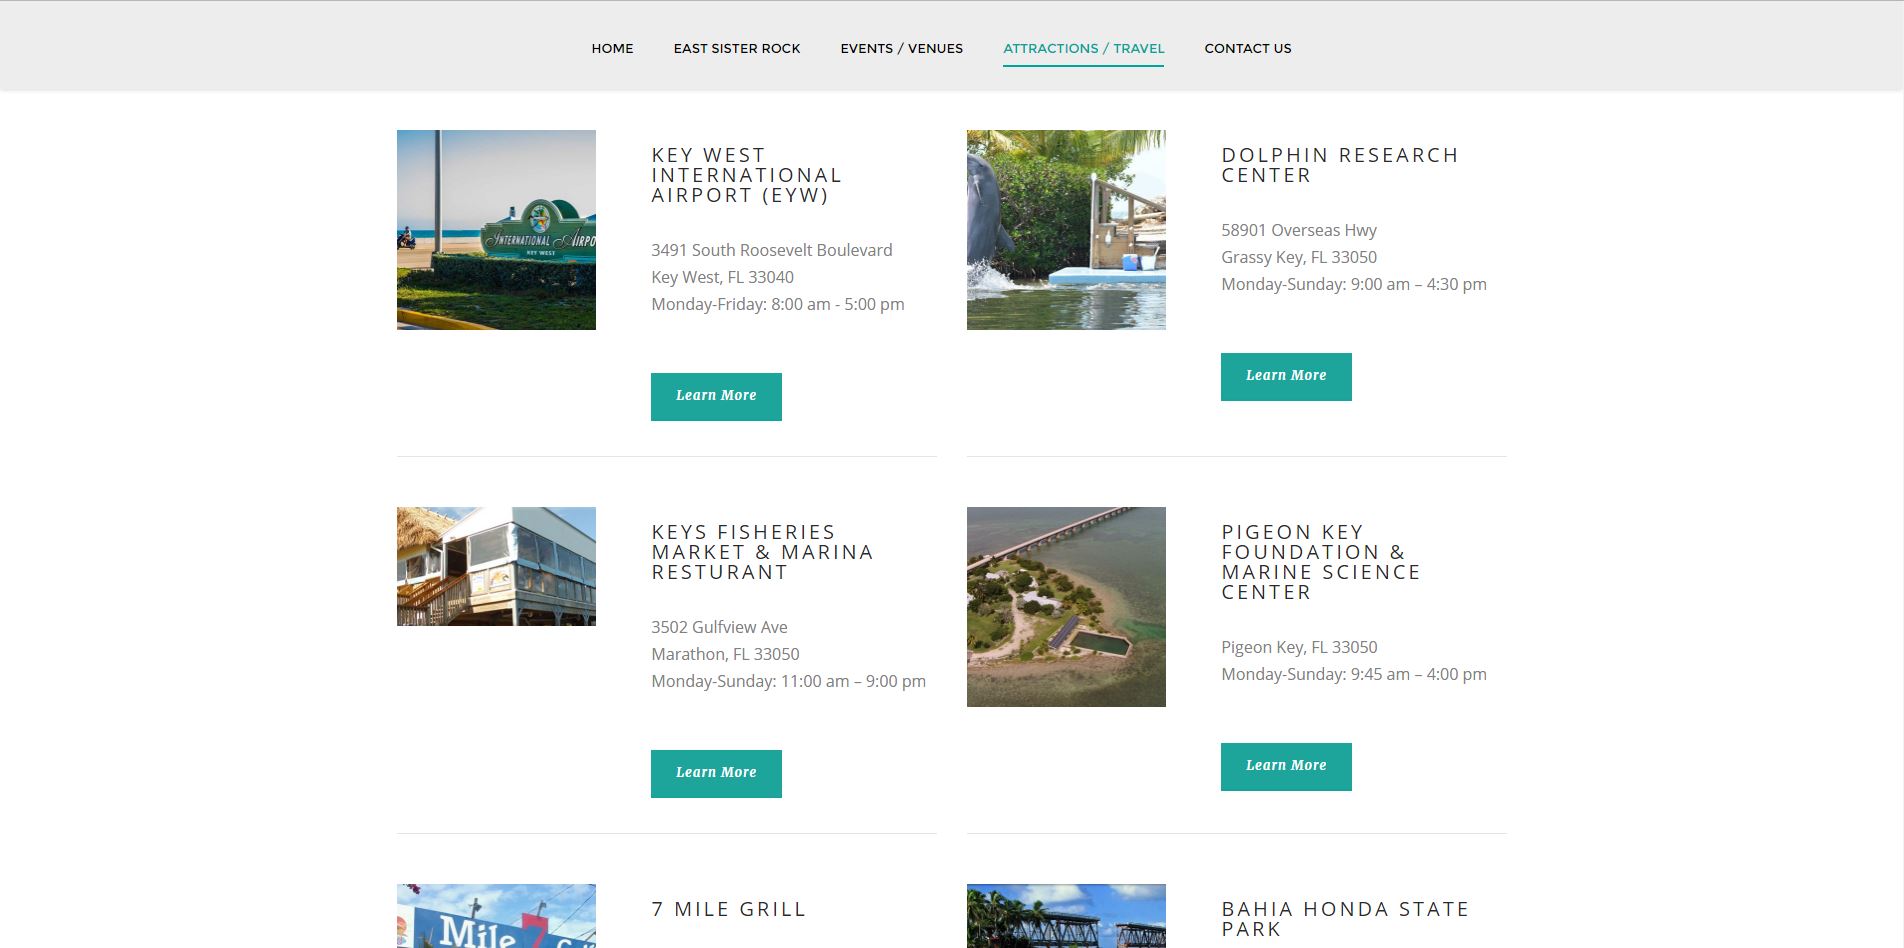This screenshot has height=948, width=1904.
Task: Open the Key West airport sign photo
Action: 496,230
